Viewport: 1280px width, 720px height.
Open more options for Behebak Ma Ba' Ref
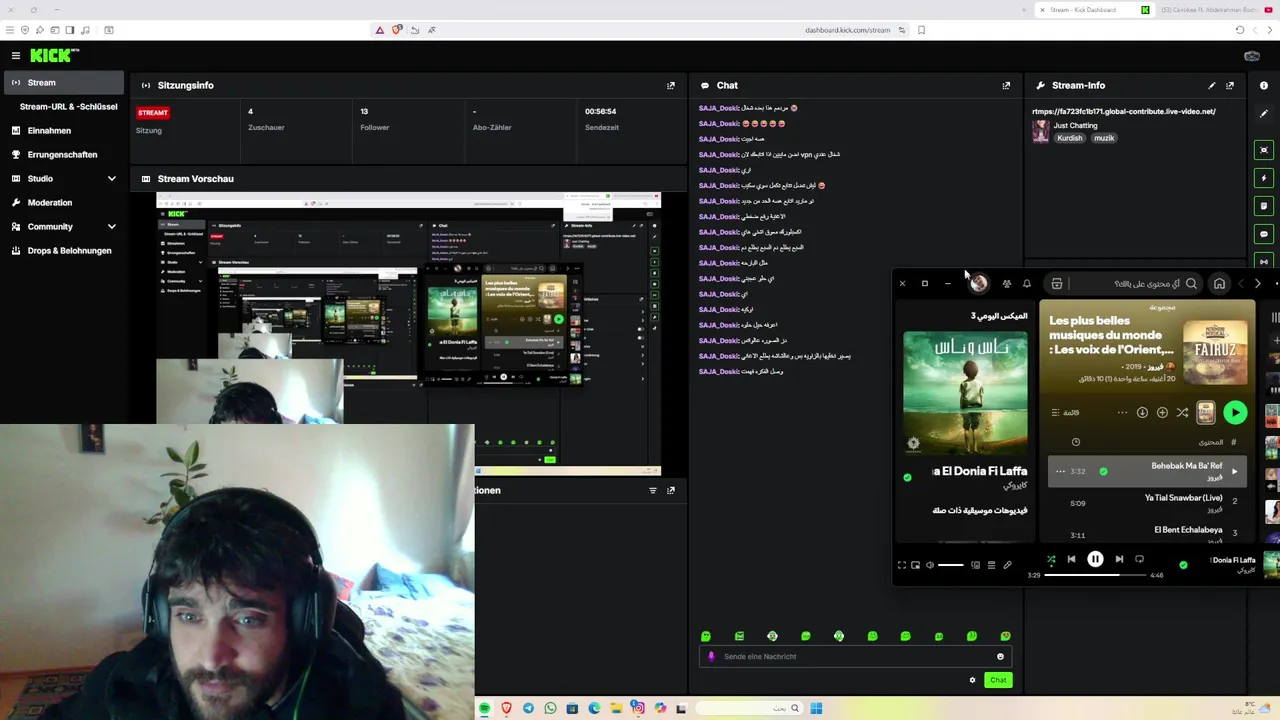pyautogui.click(x=1060, y=471)
